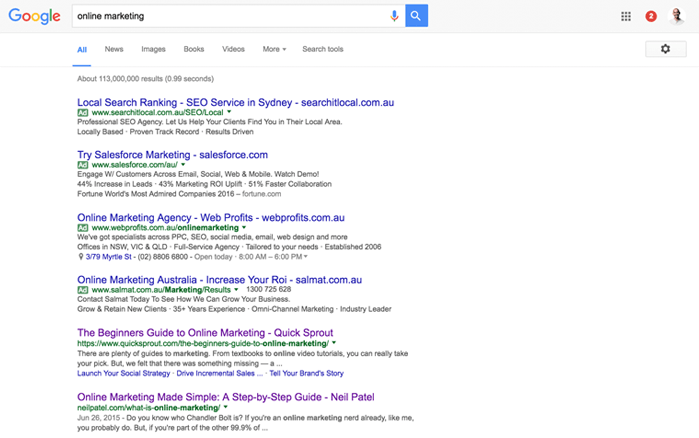Open the settings gear menu
The image size is (699, 438).
tap(665, 49)
